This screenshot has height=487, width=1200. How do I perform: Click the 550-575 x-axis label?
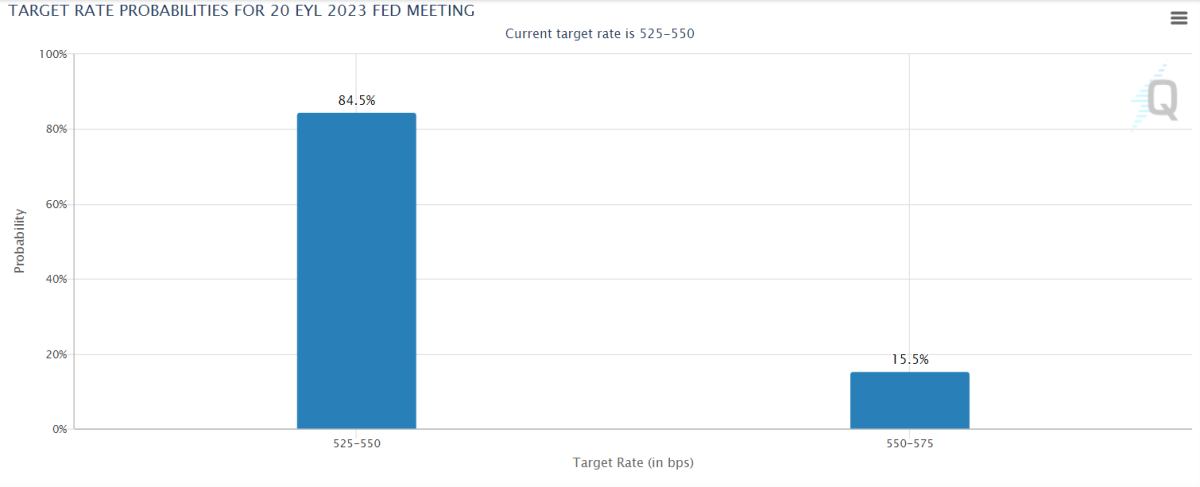point(909,442)
